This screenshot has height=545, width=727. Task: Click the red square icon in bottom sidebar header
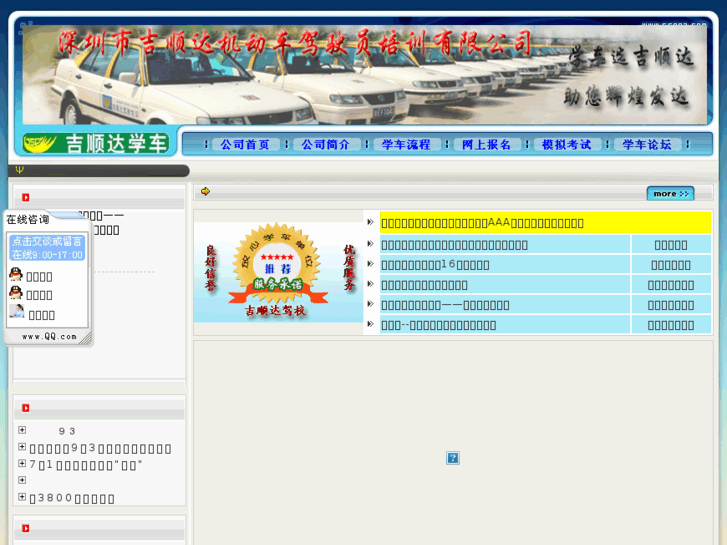pyautogui.click(x=26, y=528)
